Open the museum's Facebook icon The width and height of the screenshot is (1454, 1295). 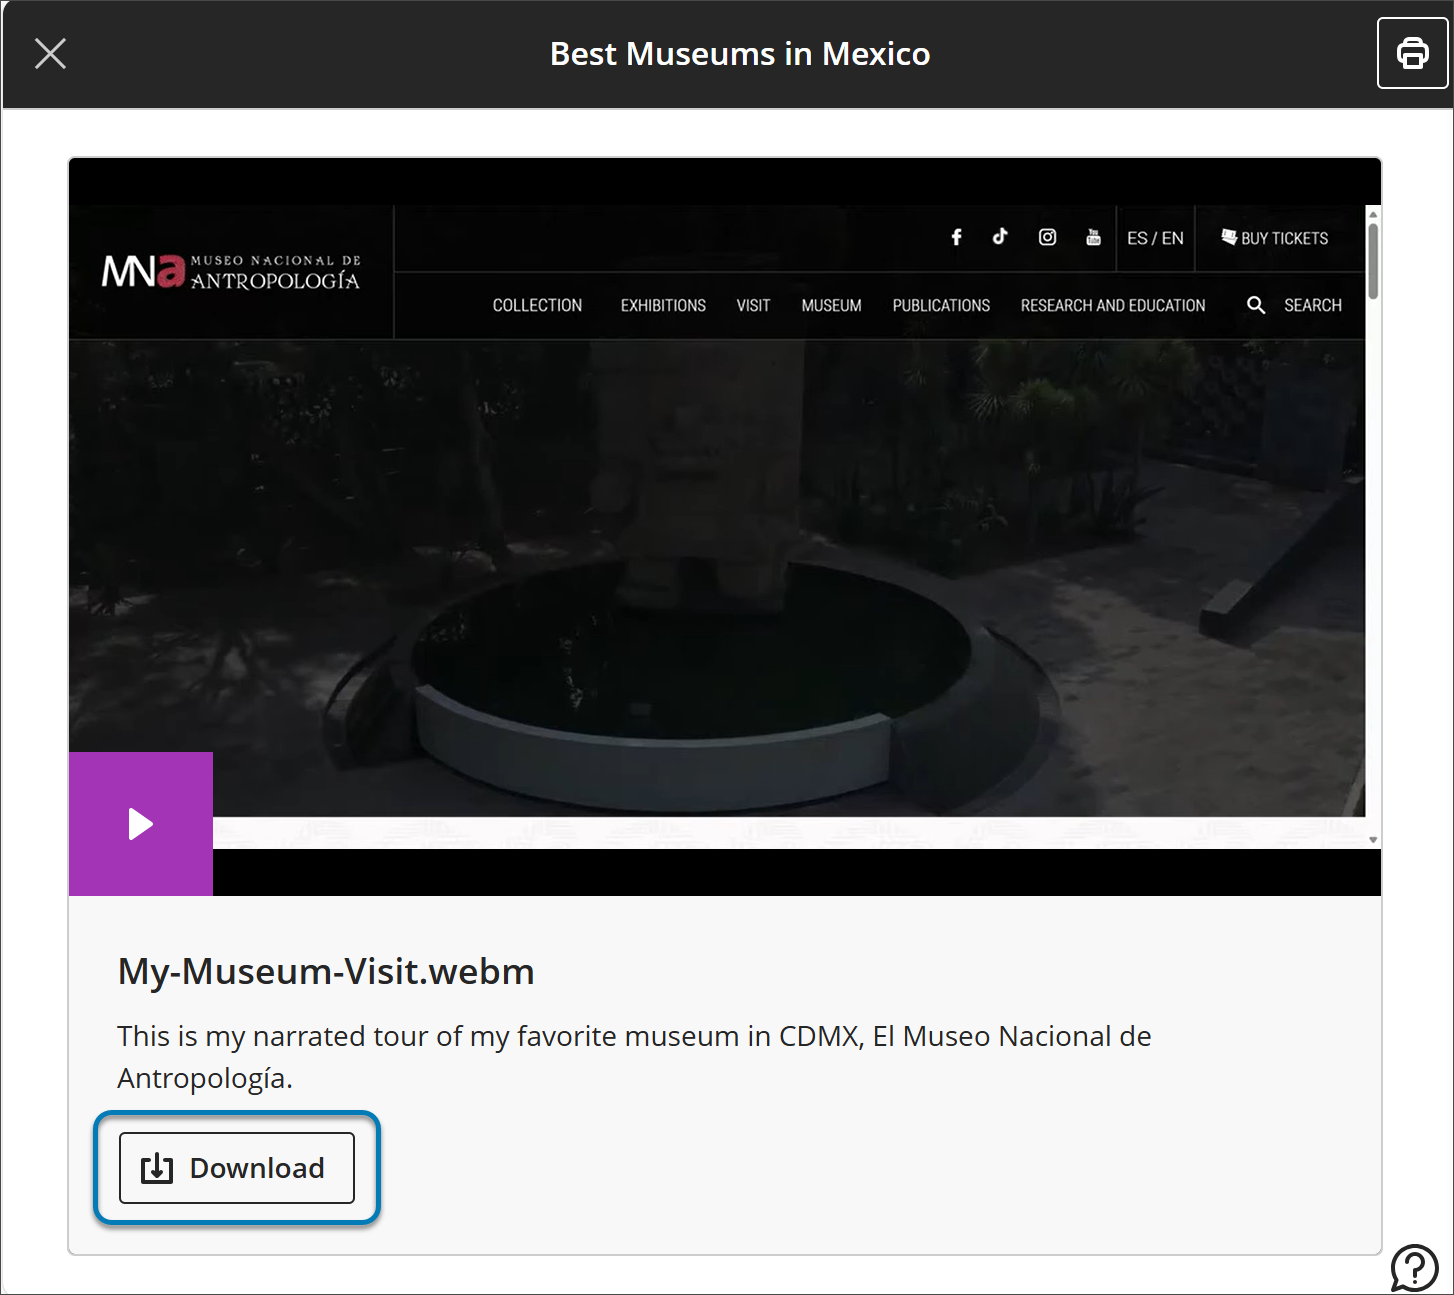956,237
